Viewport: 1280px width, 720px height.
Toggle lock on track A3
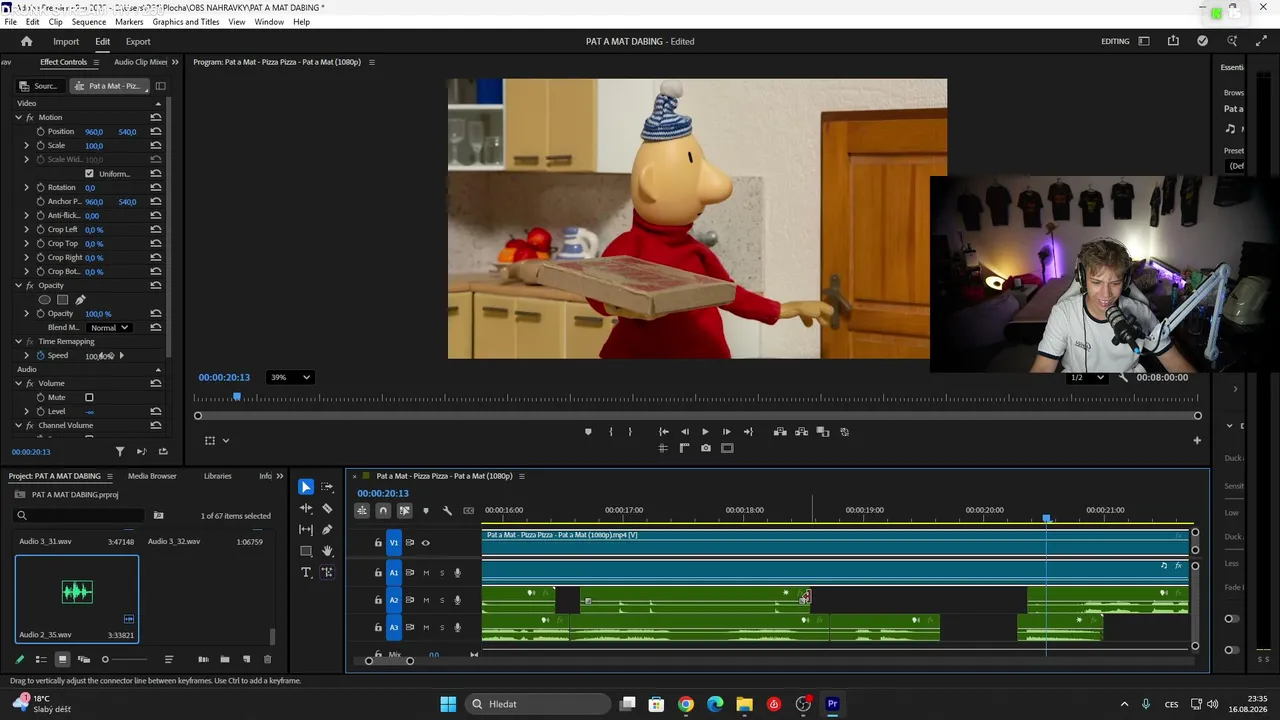(x=378, y=628)
